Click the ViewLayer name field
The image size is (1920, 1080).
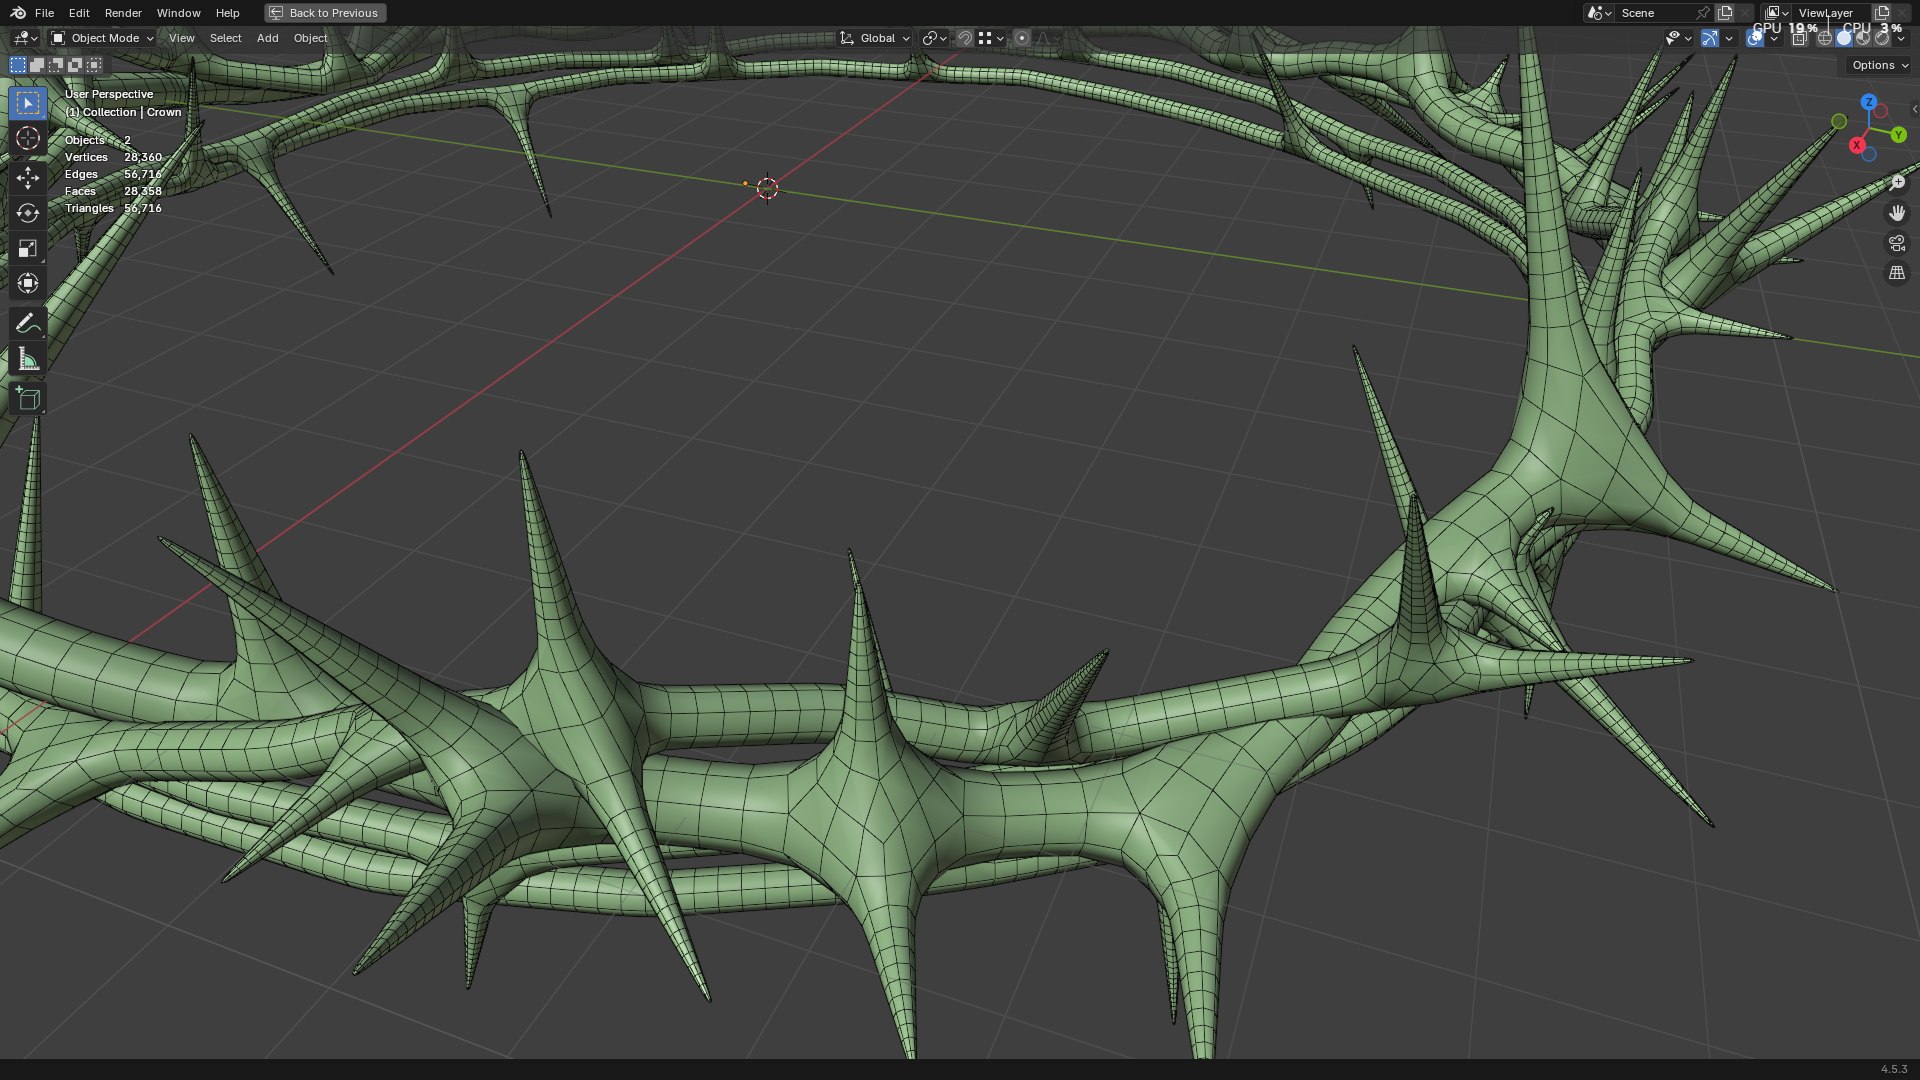pos(1831,13)
